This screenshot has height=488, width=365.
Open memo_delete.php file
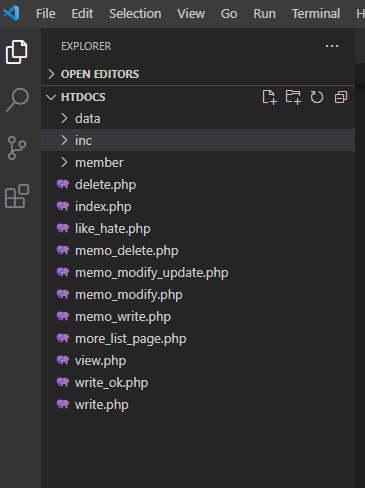click(127, 251)
